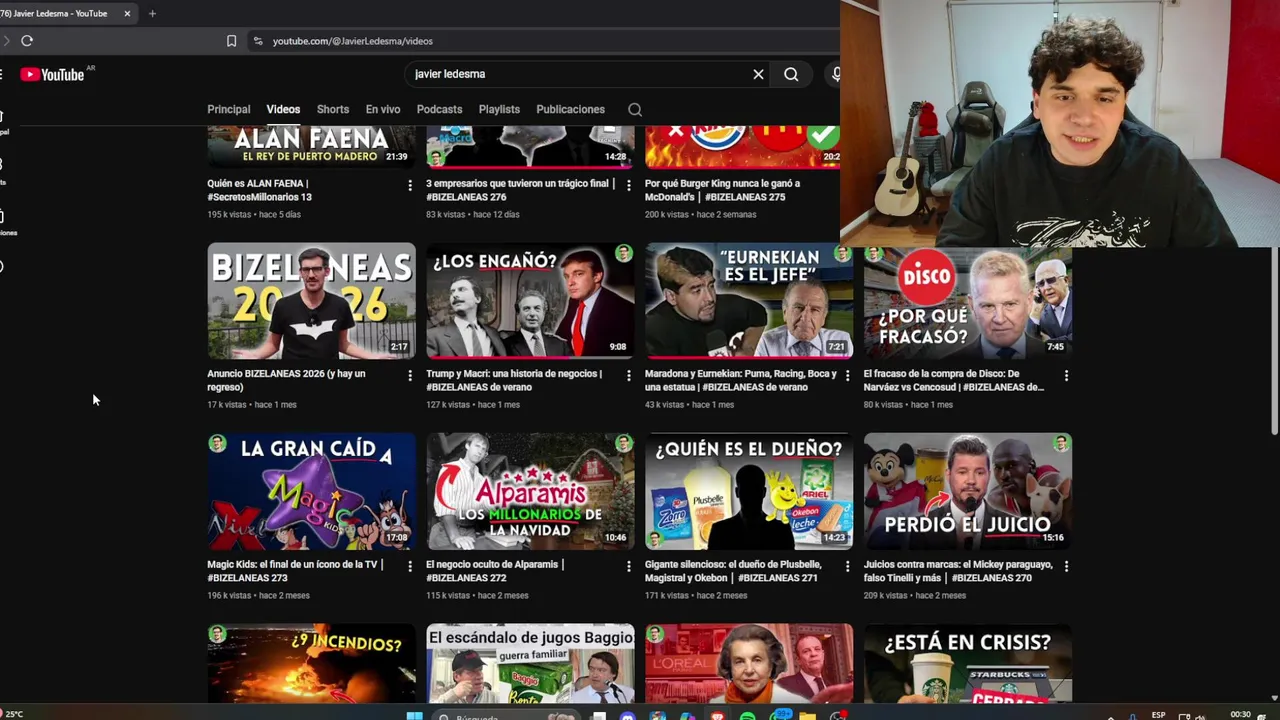This screenshot has width=1280, height=720.
Task: Open the Playlists channel tab
Action: coord(499,109)
